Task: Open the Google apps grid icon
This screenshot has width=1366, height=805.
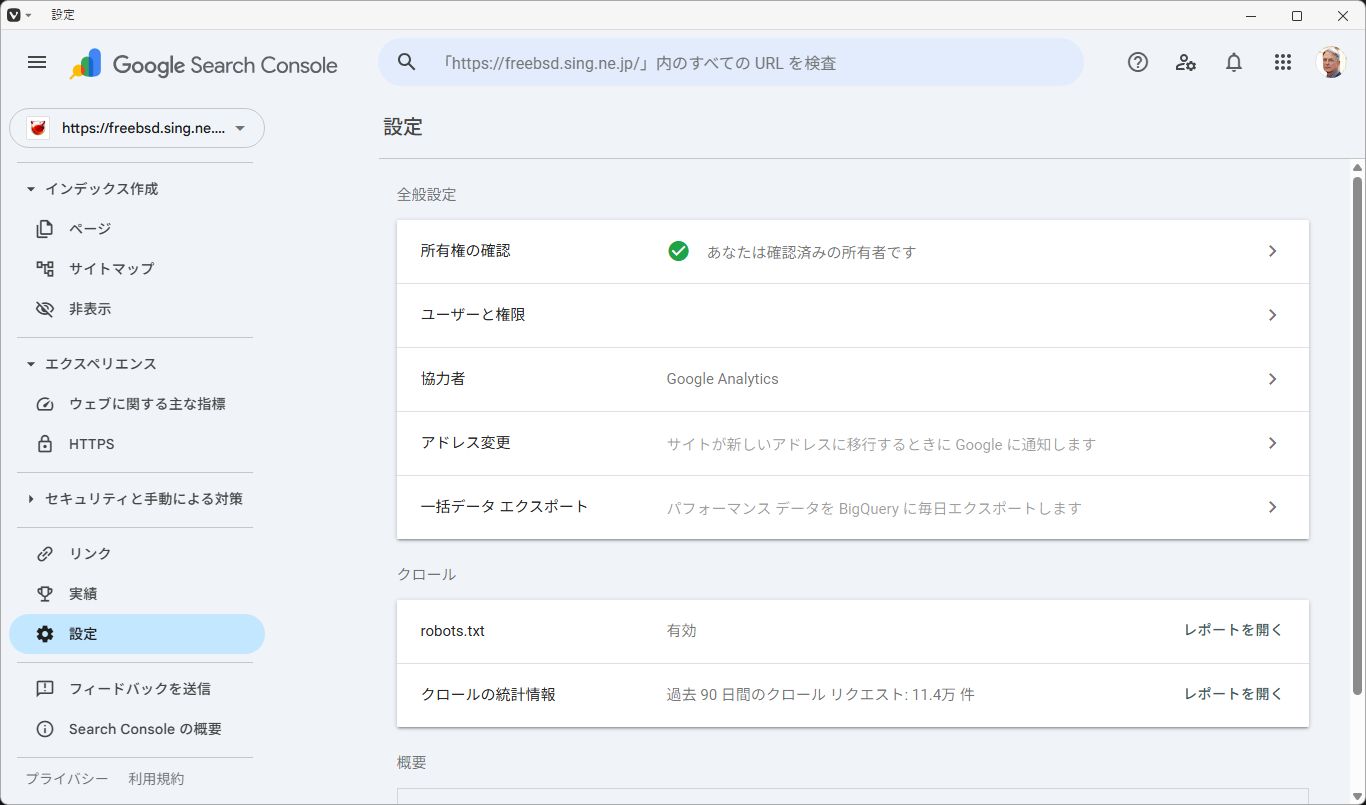Action: pyautogui.click(x=1283, y=62)
